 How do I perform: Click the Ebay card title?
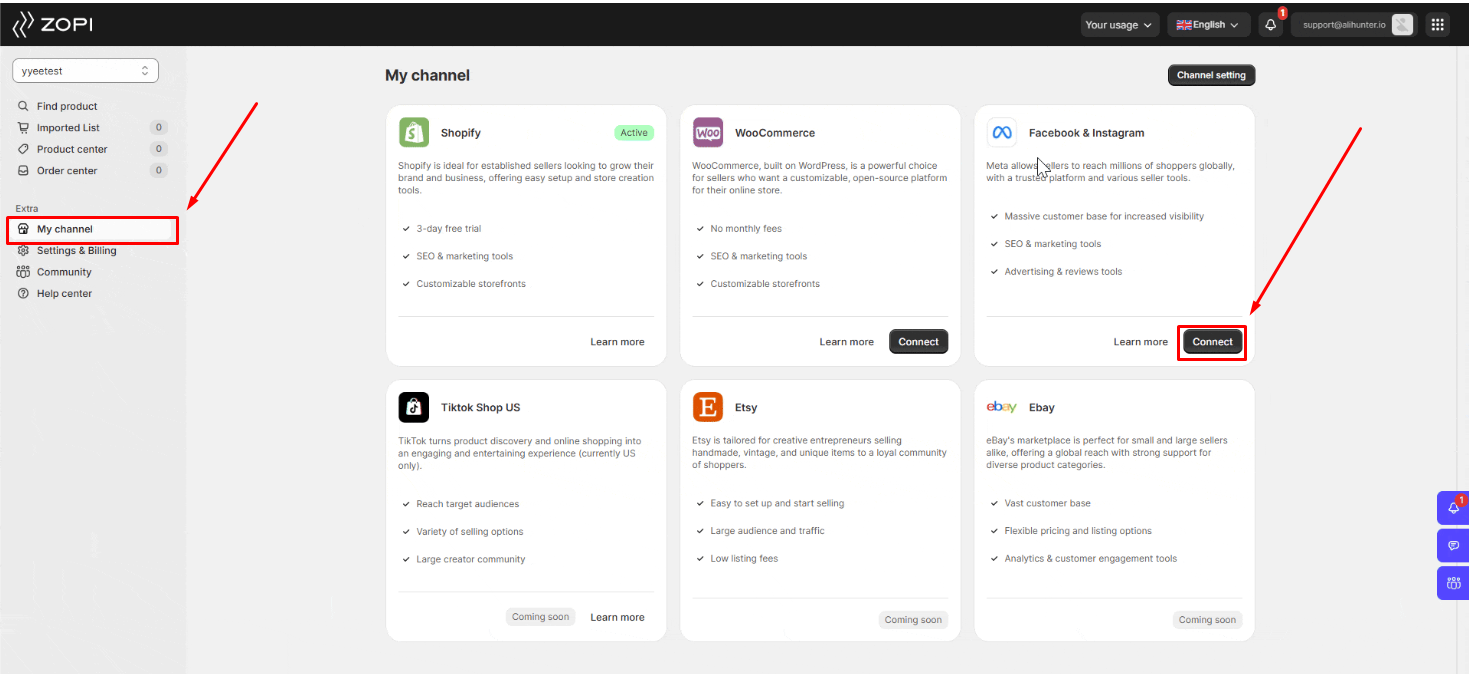(x=1042, y=408)
